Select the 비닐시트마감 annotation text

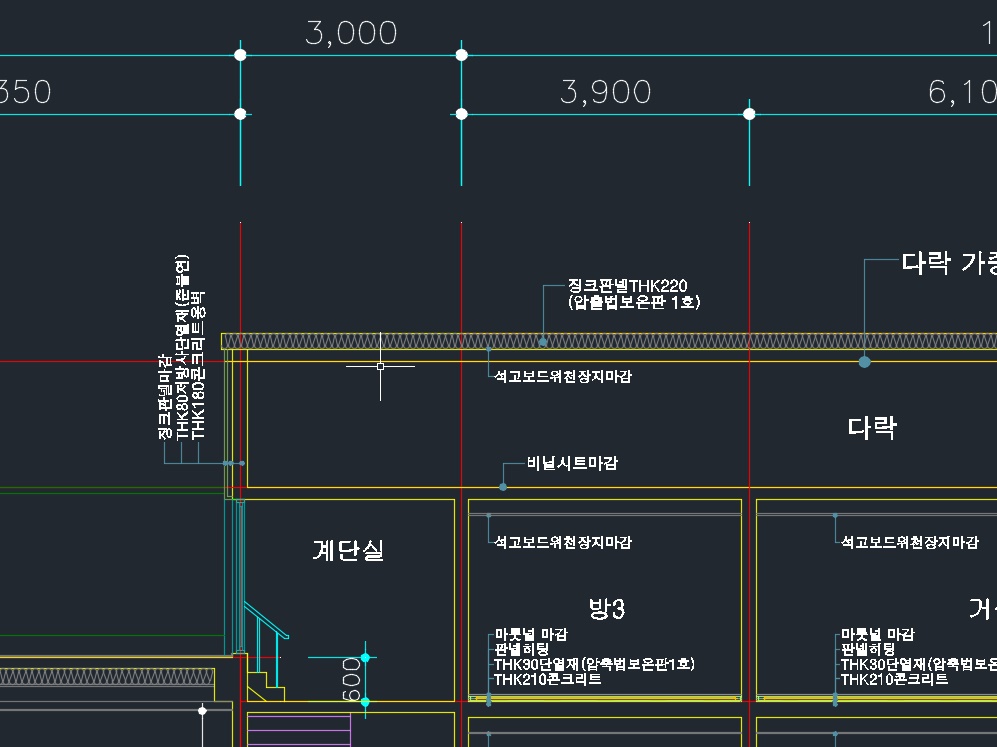coord(573,463)
